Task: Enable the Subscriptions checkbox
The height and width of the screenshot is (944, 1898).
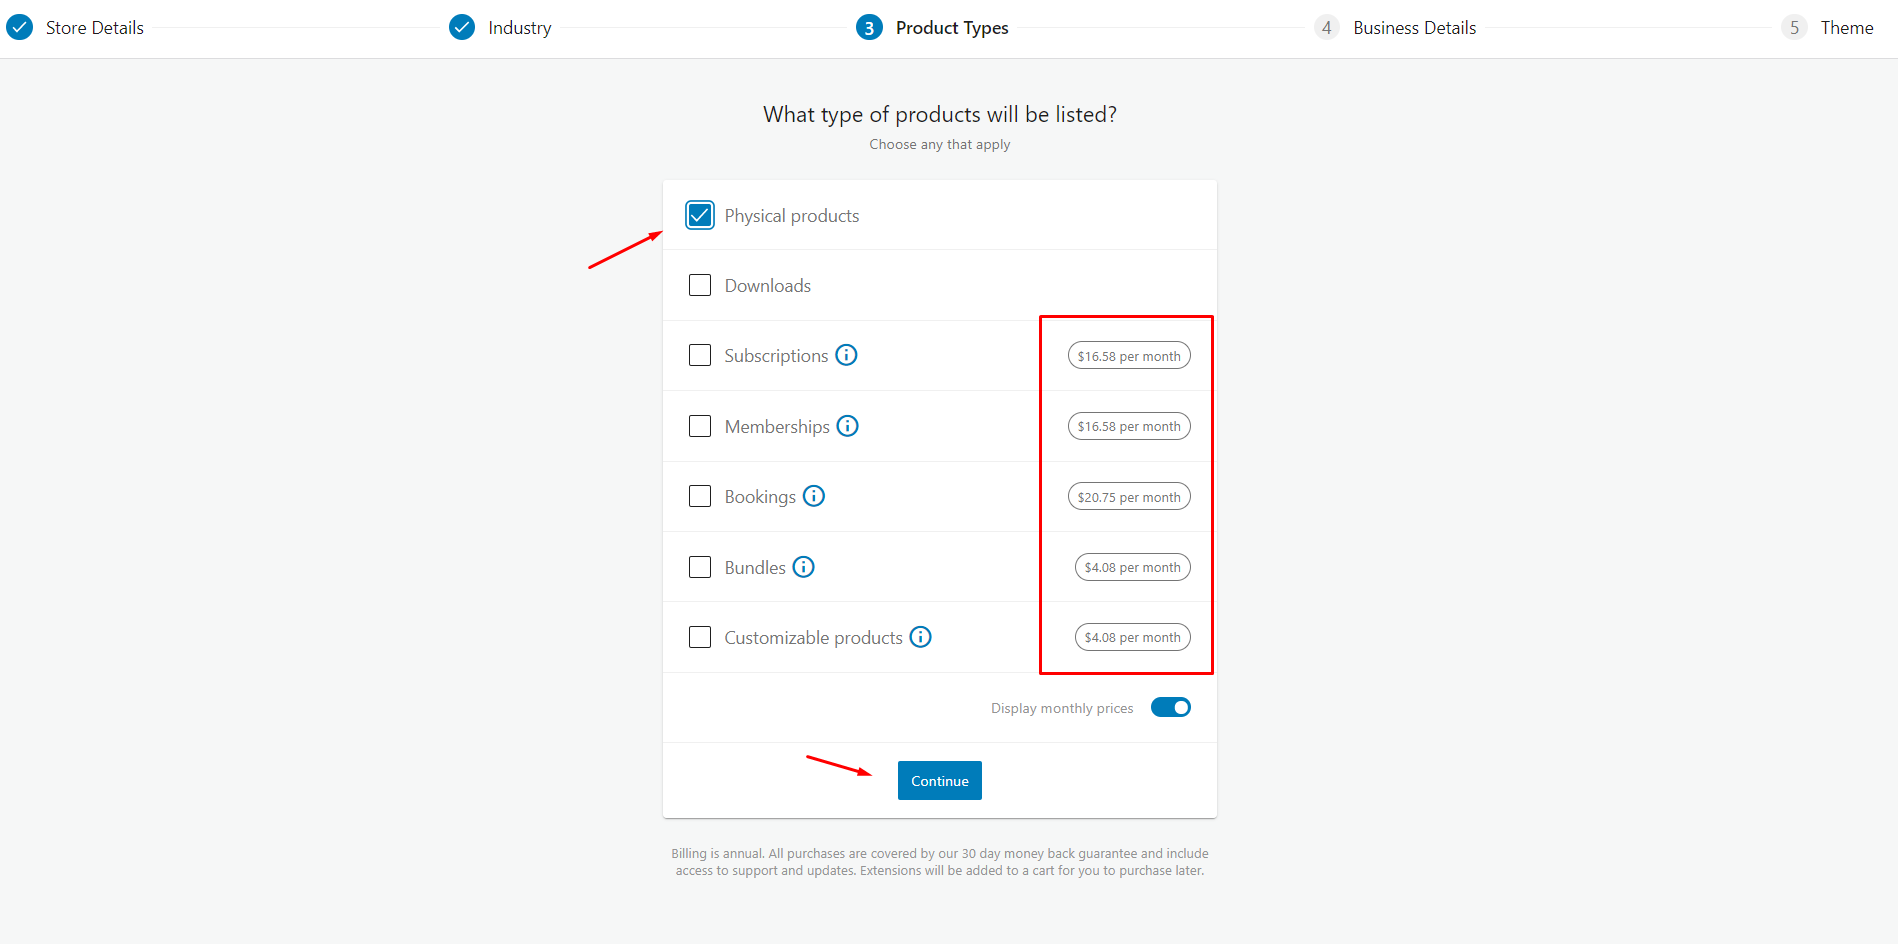Action: [x=700, y=355]
